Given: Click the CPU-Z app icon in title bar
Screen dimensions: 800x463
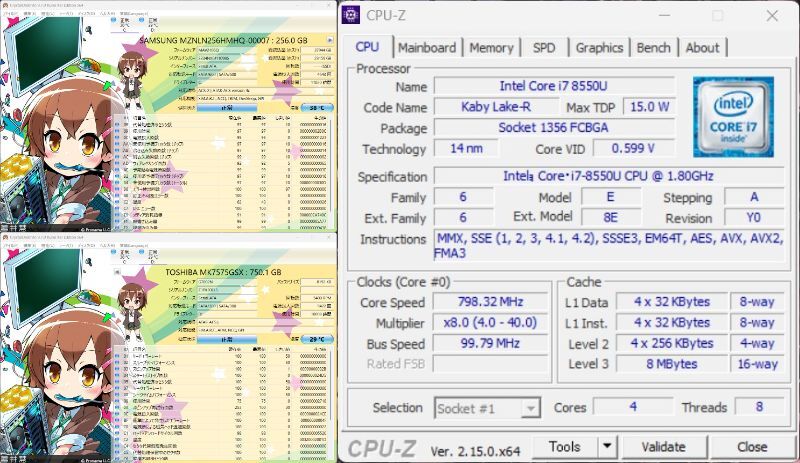Looking at the screenshot, I should point(351,15).
